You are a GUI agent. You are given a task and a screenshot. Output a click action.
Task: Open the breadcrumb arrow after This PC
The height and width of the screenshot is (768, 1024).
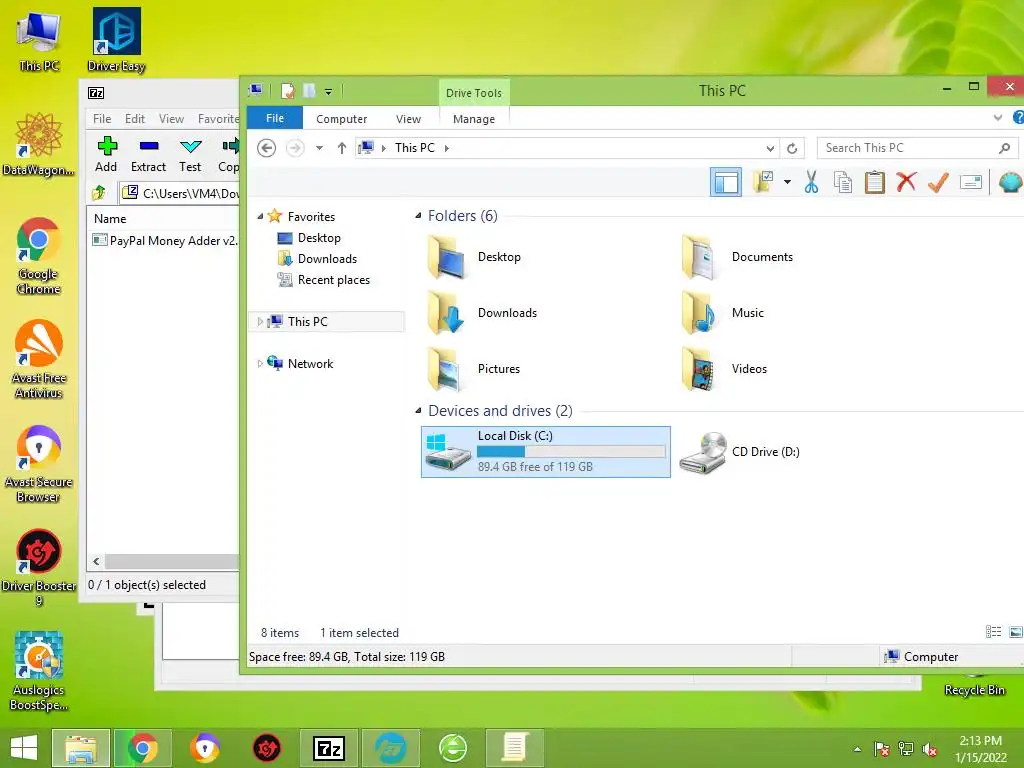[447, 148]
